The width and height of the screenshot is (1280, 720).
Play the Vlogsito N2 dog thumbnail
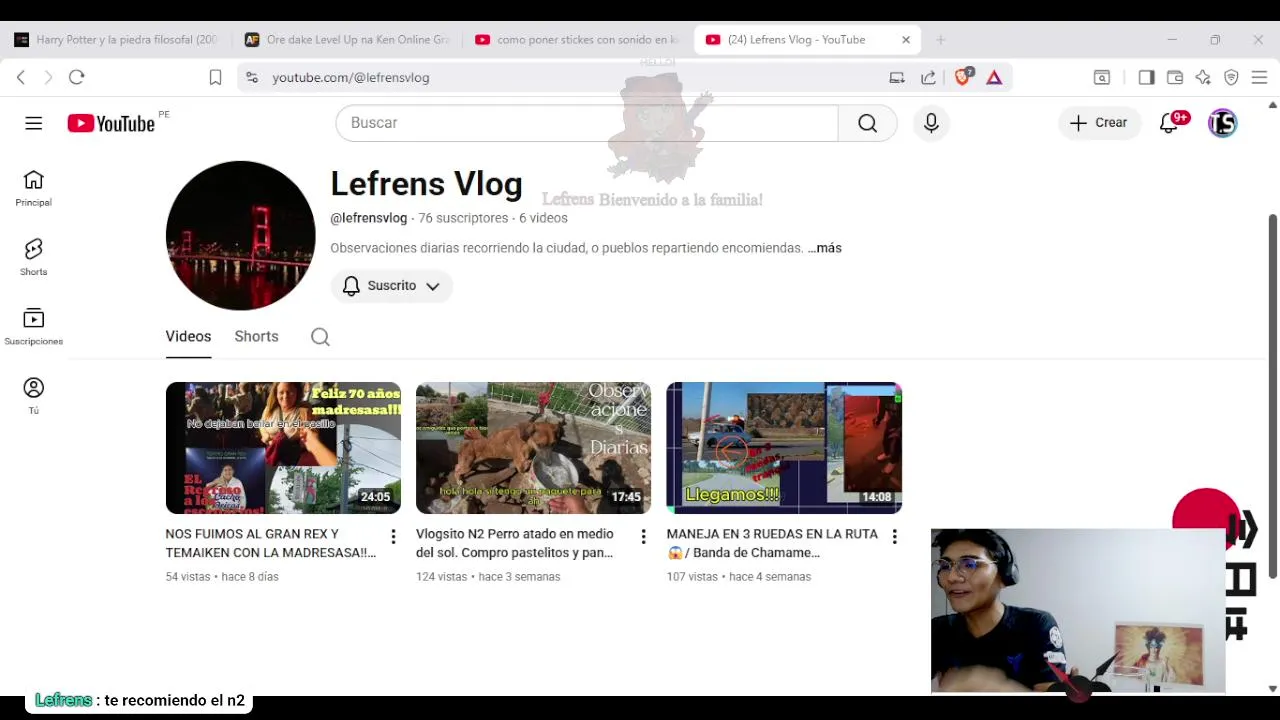coord(533,448)
